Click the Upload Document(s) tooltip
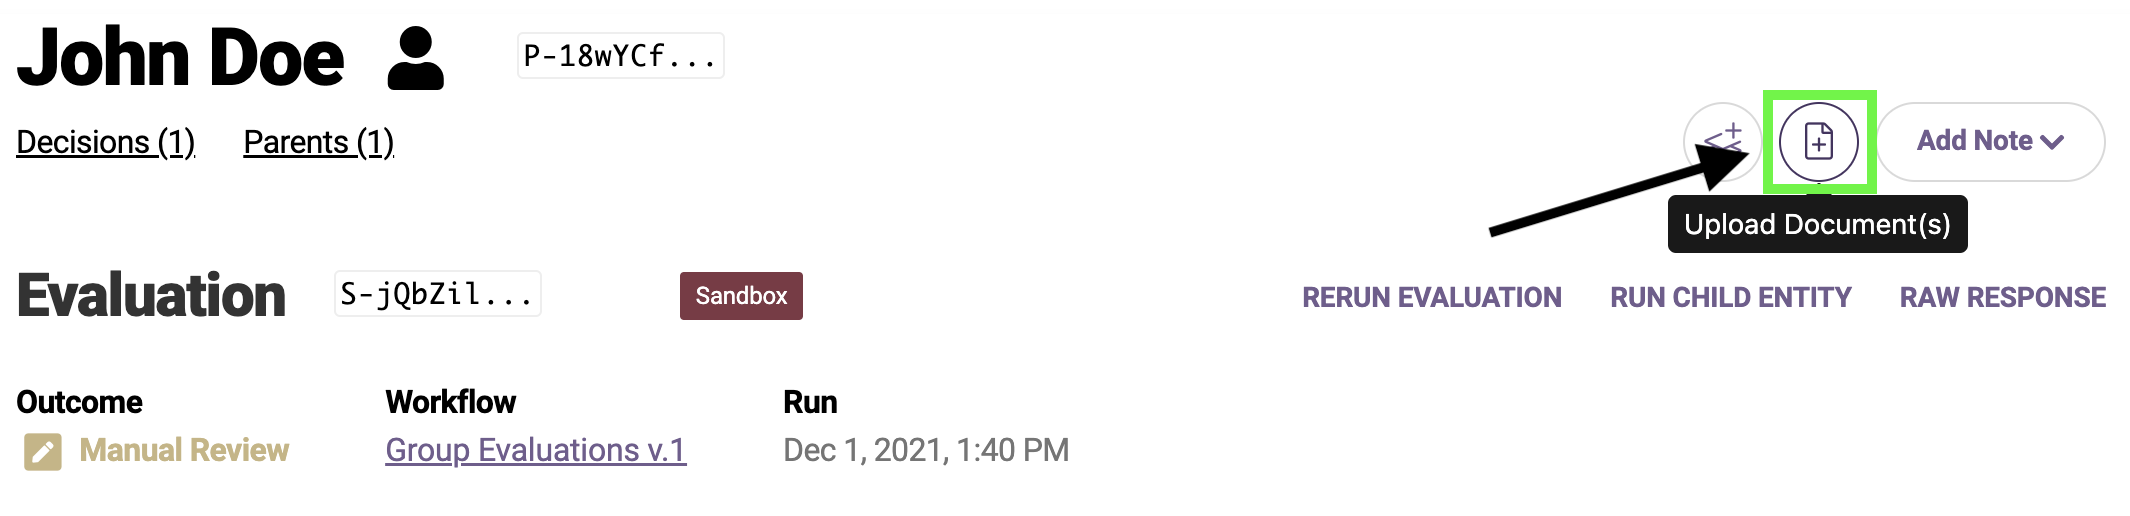This screenshot has width=2130, height=516. click(x=1817, y=224)
